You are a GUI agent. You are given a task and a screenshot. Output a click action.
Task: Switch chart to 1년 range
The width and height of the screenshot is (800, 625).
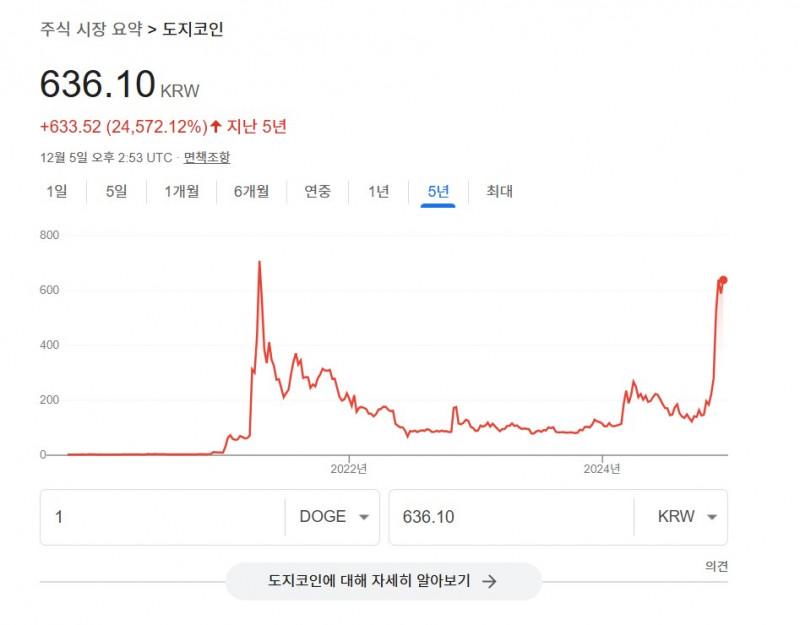tap(378, 191)
